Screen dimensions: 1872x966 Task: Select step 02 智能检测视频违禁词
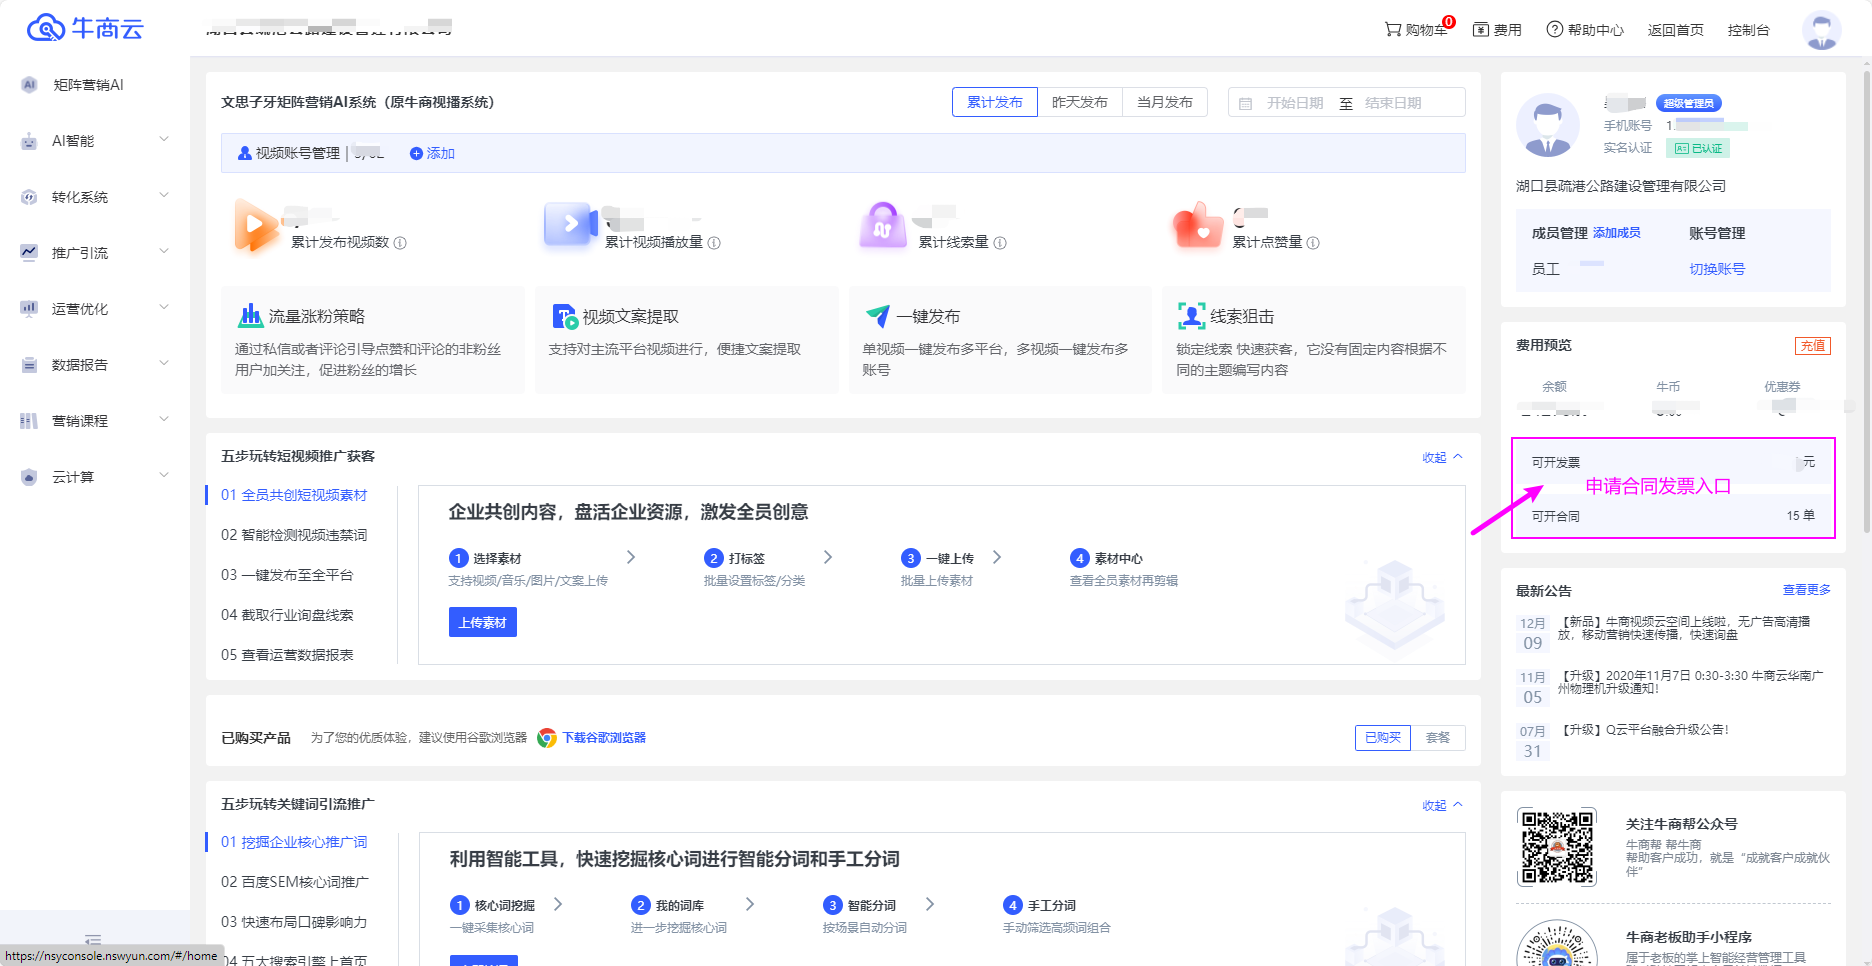(x=294, y=535)
